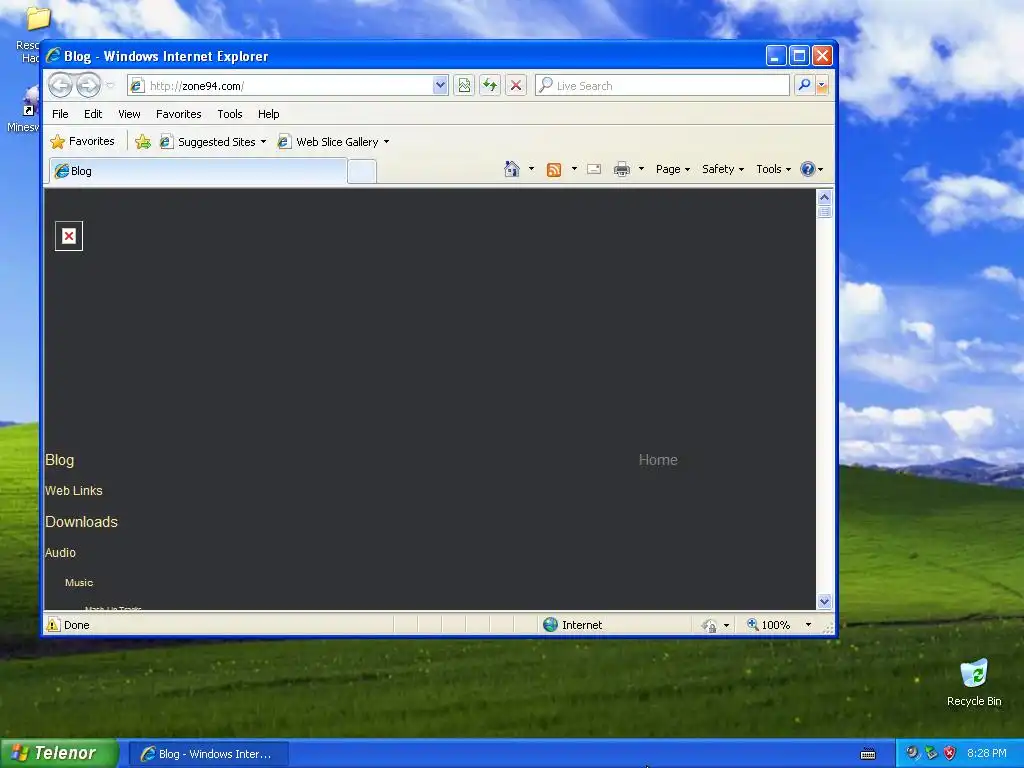Click the protected mode lock icon in status bar
The width and height of the screenshot is (1024, 768).
click(x=709, y=626)
